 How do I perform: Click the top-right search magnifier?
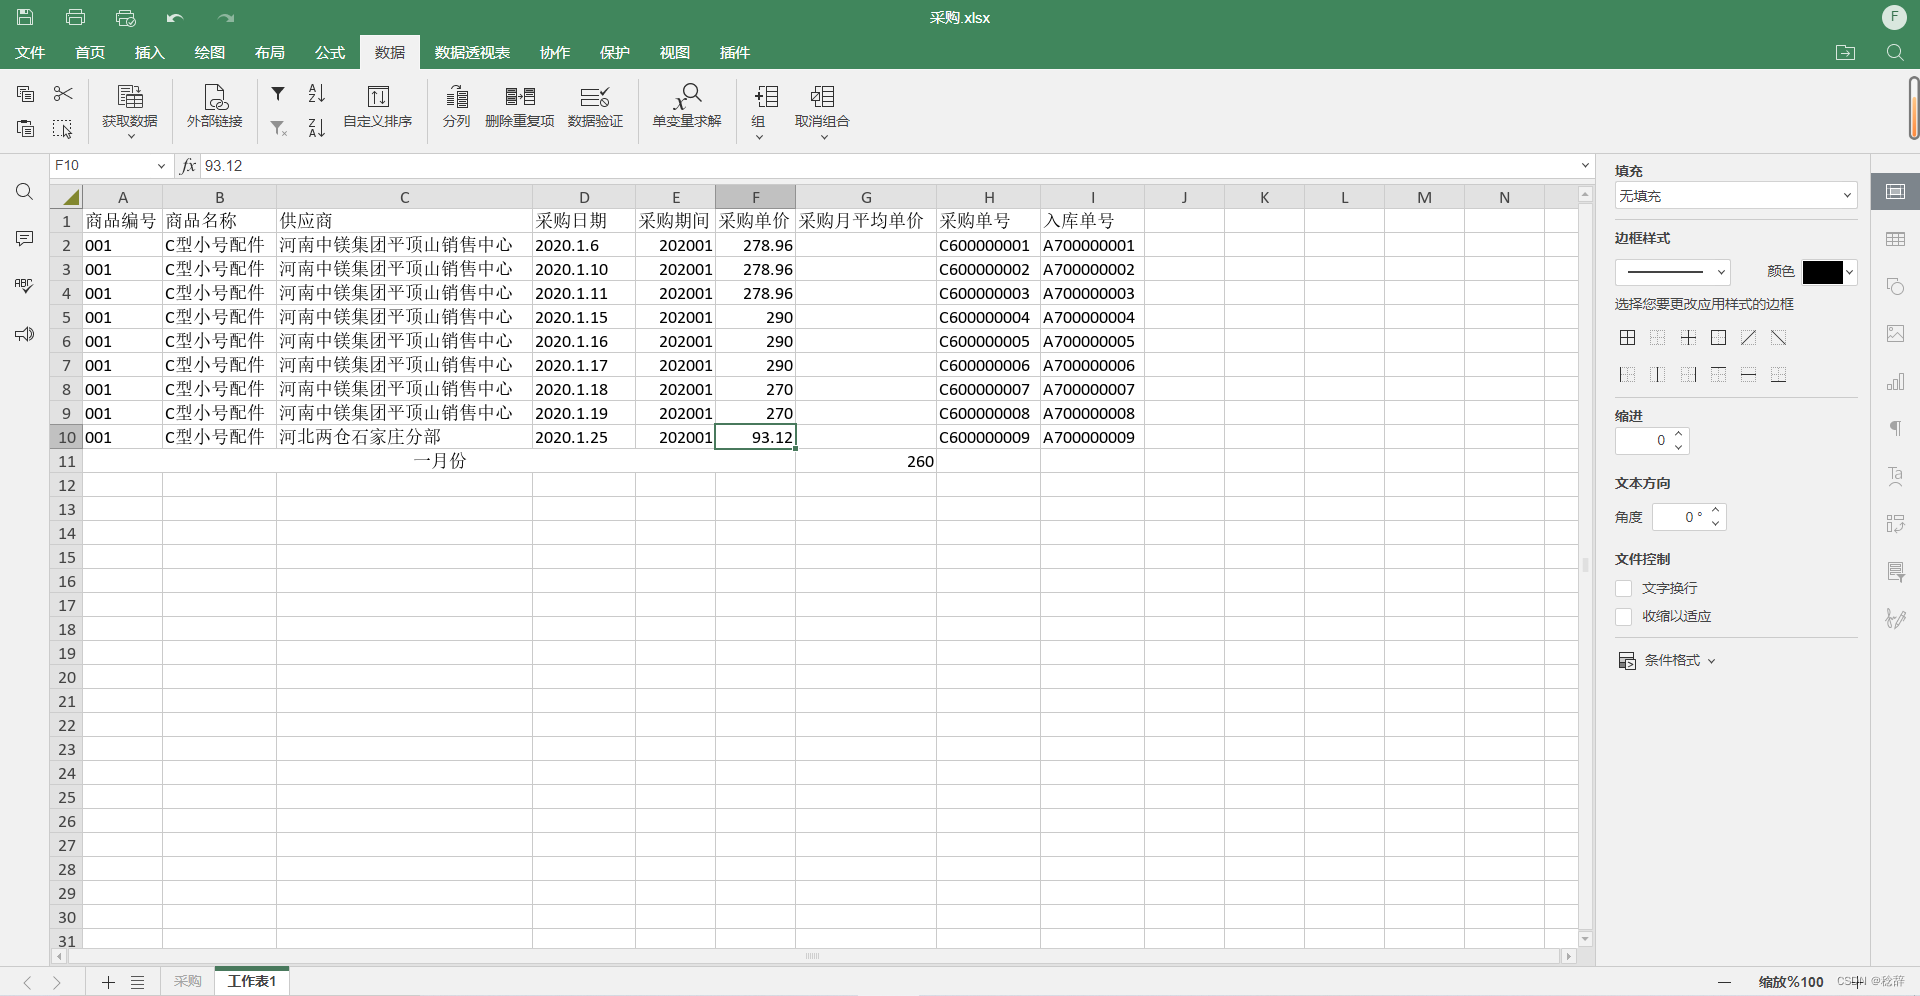(1895, 52)
